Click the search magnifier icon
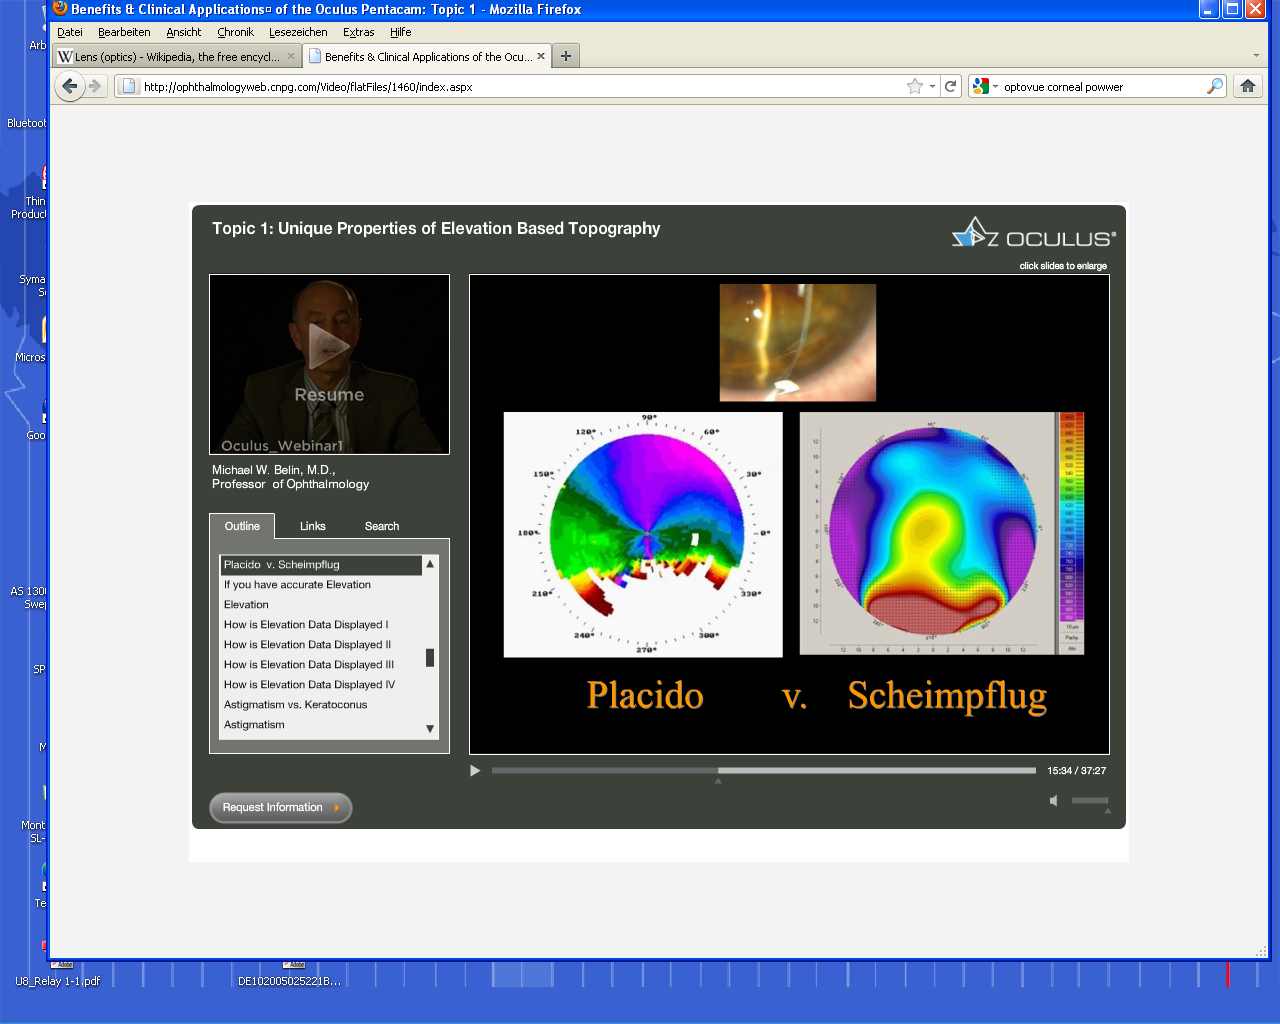 (1214, 86)
